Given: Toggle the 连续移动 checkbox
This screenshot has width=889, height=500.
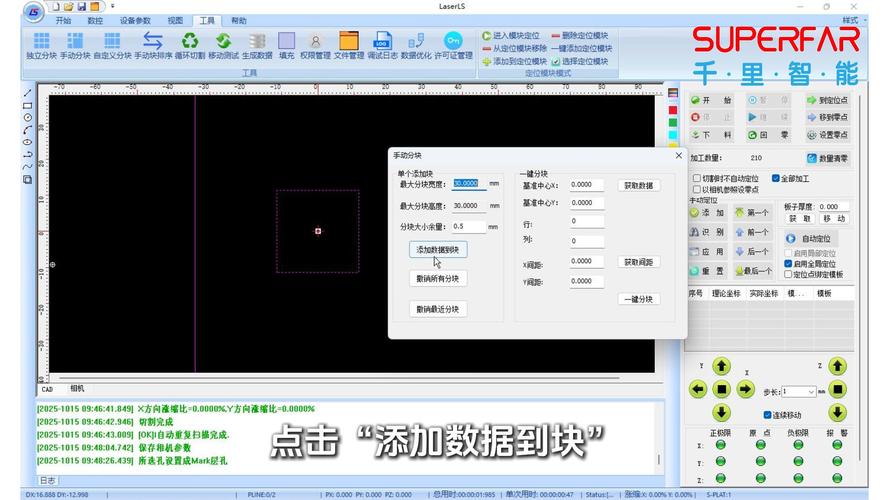Looking at the screenshot, I should click(767, 414).
